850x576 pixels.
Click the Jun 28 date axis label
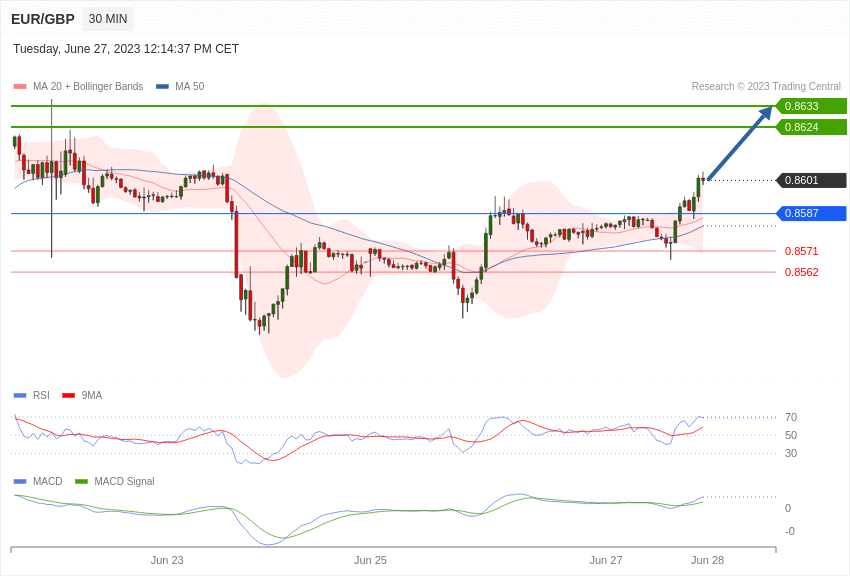(x=707, y=560)
